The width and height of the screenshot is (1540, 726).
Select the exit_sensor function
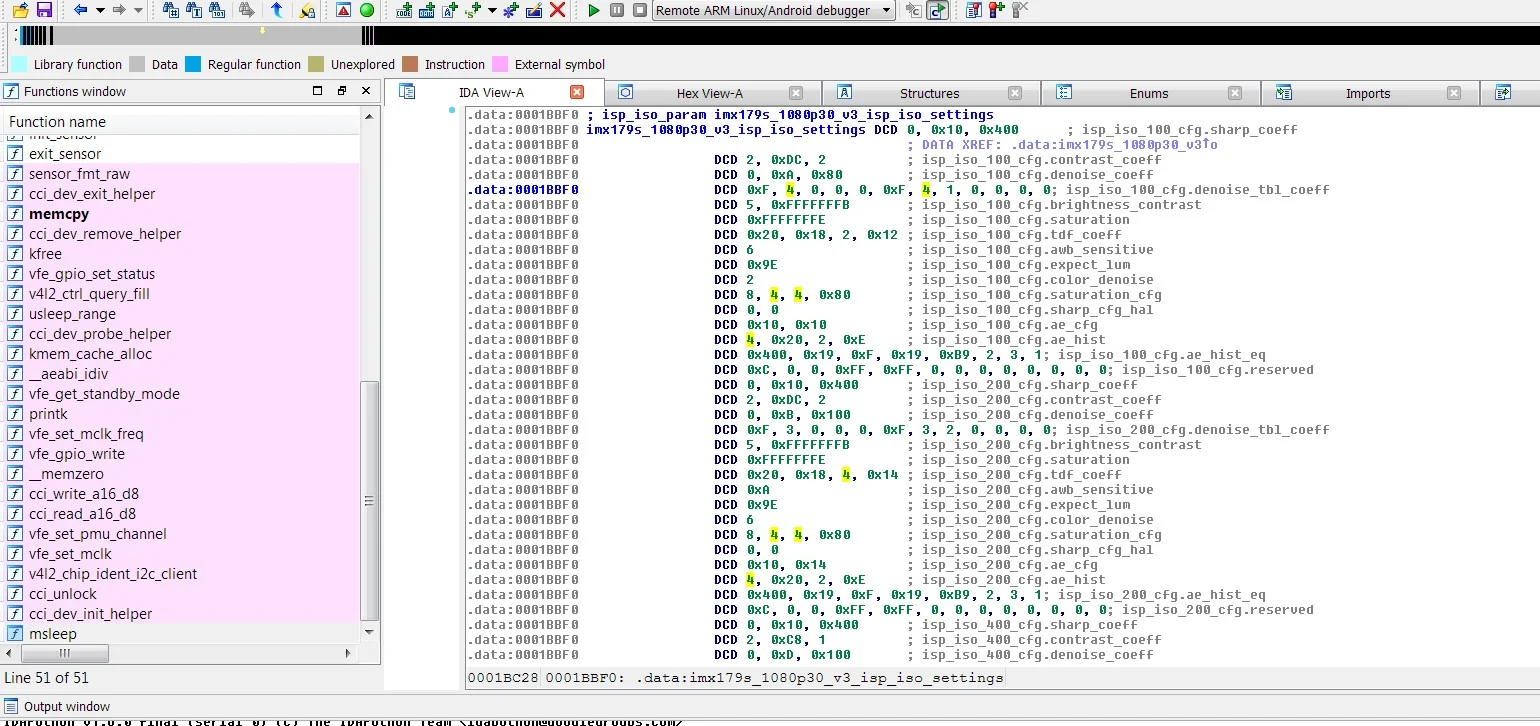[65, 154]
